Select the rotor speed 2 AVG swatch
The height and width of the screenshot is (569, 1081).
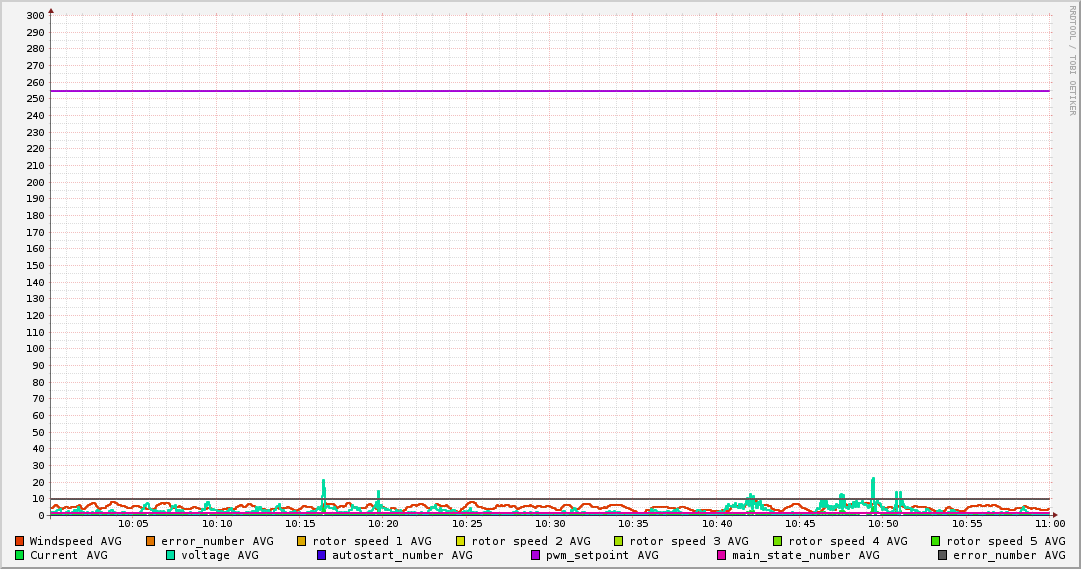click(x=461, y=541)
